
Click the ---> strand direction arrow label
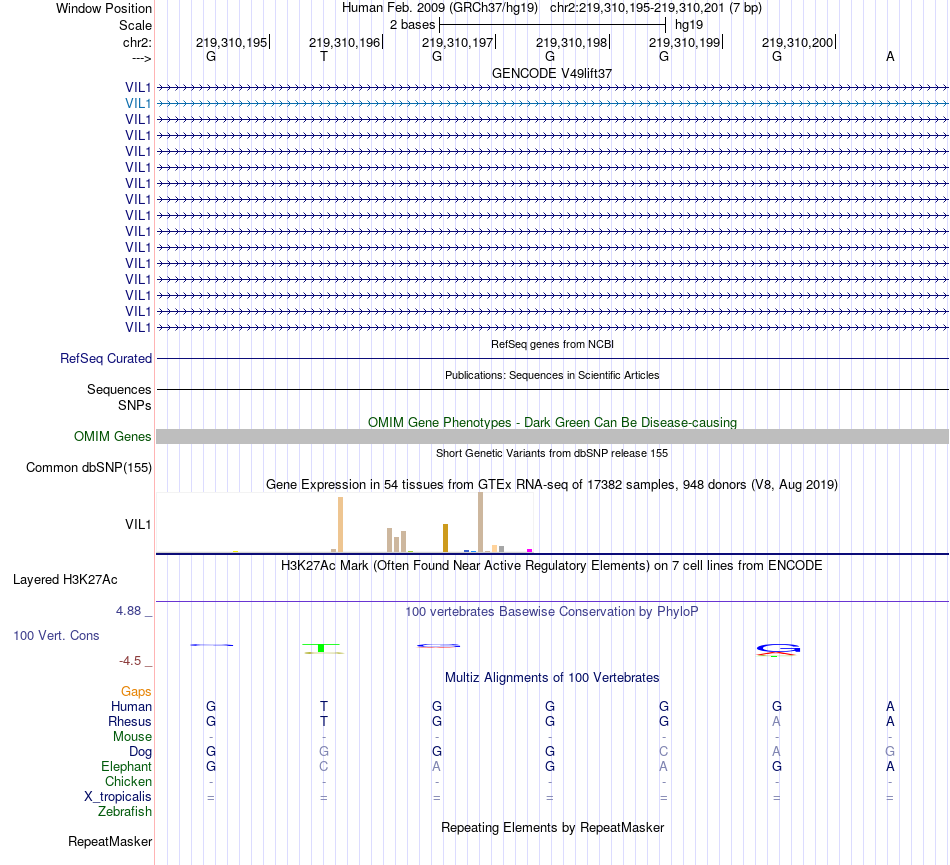[x=141, y=58]
